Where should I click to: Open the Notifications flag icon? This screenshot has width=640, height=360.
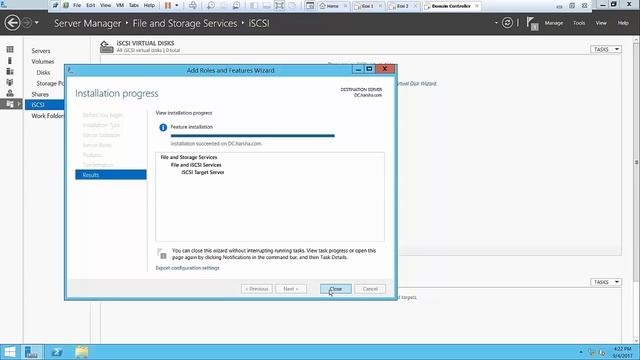click(532, 23)
